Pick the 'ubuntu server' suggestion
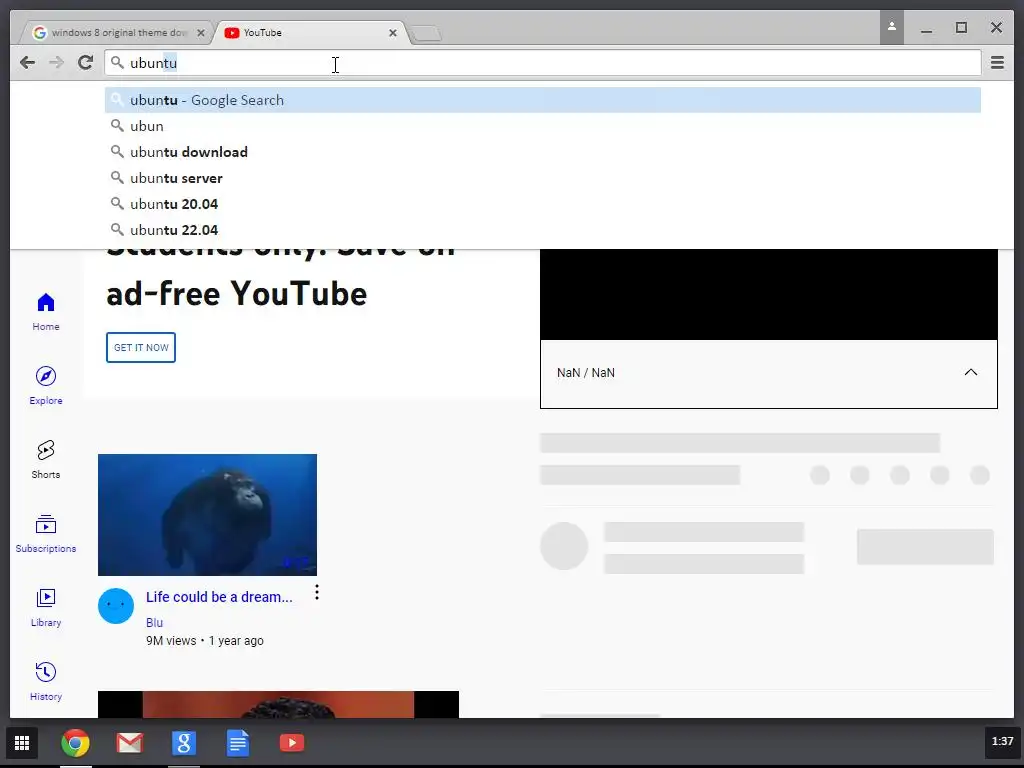 (543, 178)
